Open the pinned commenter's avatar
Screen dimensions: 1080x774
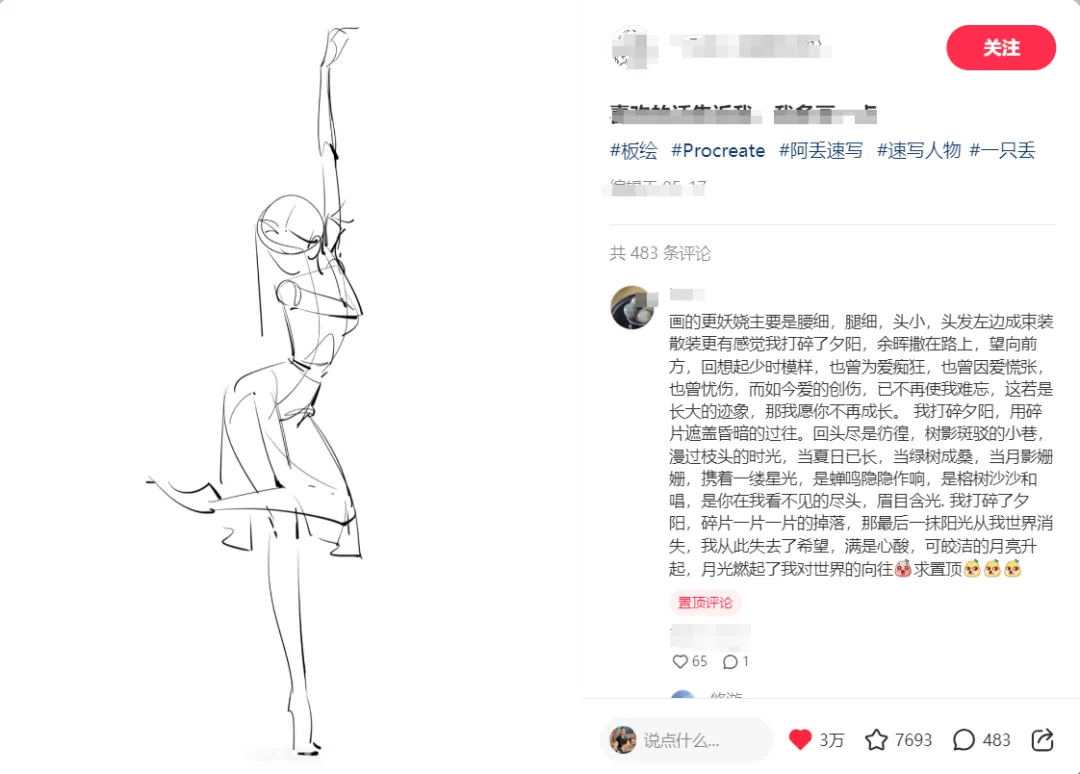[632, 308]
